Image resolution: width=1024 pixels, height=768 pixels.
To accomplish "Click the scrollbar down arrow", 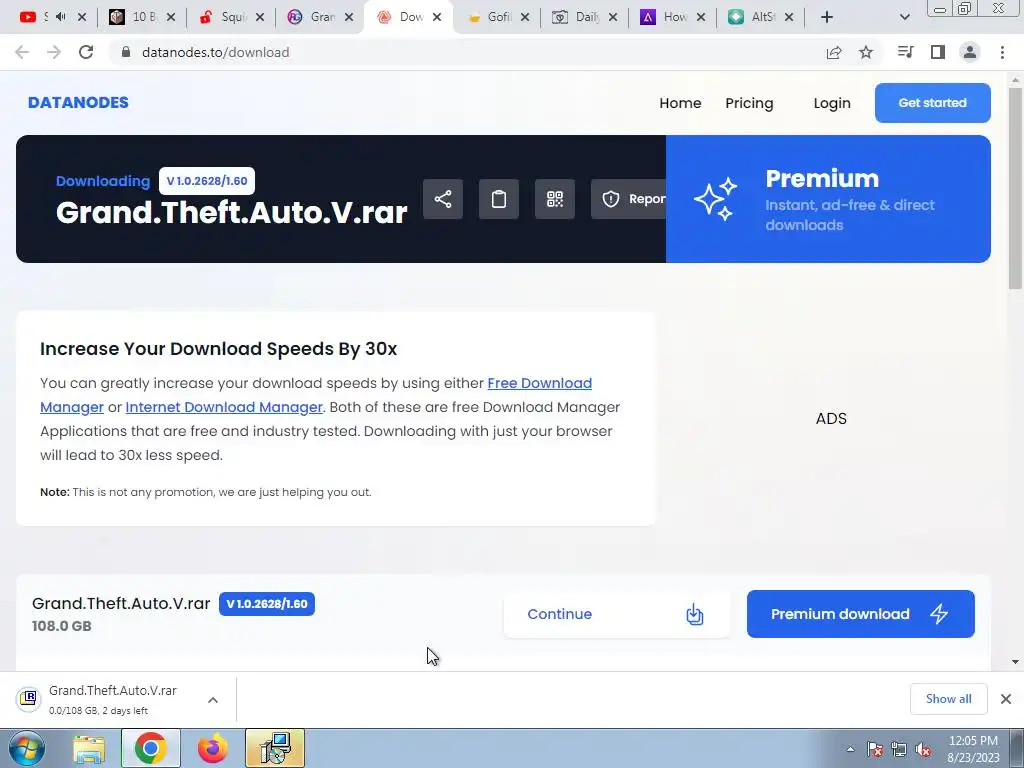I will pos(1015,662).
